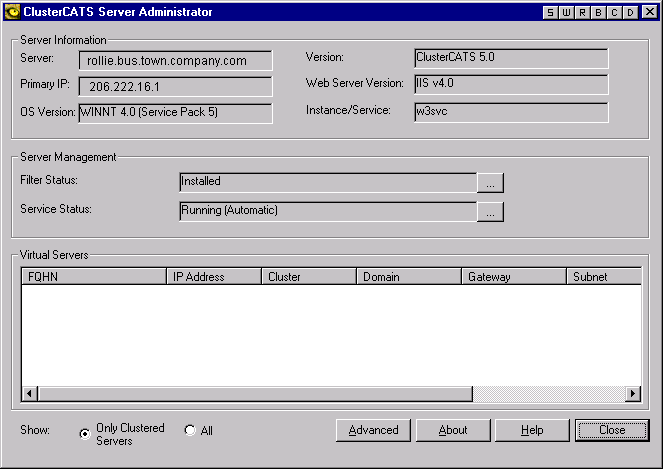Image resolution: width=663 pixels, height=469 pixels.
Task: Click the D title bar button
Action: [630, 12]
